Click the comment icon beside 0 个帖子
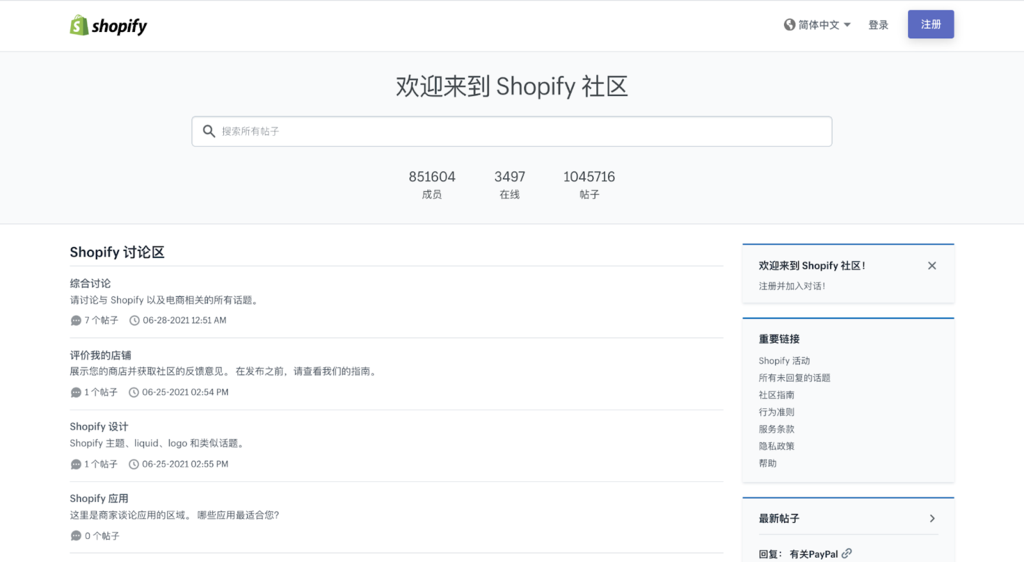1024x562 pixels. click(x=76, y=536)
